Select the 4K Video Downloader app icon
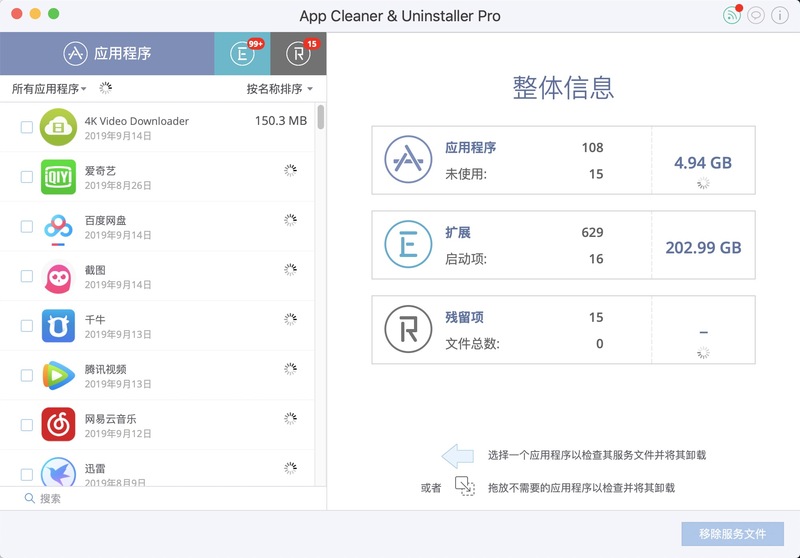This screenshot has height=558, width=800. [58, 127]
